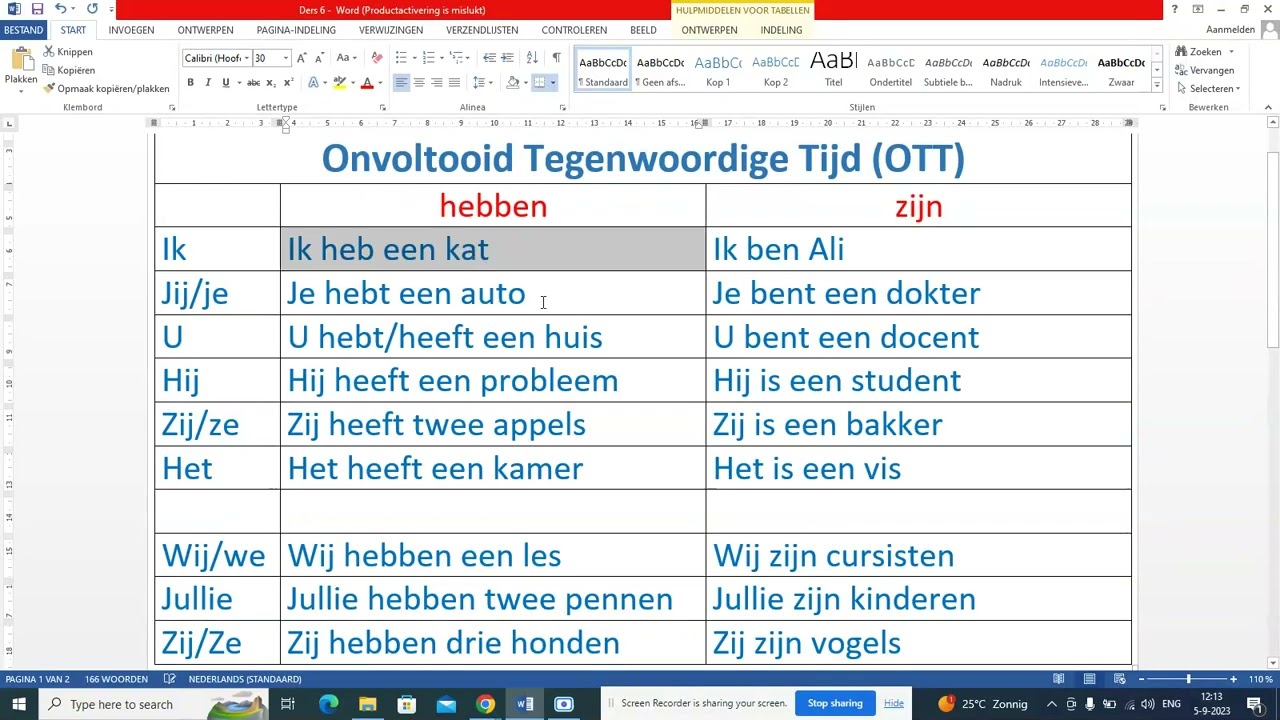Toggle superscript formatting
This screenshot has width=1280, height=720.
click(289, 82)
